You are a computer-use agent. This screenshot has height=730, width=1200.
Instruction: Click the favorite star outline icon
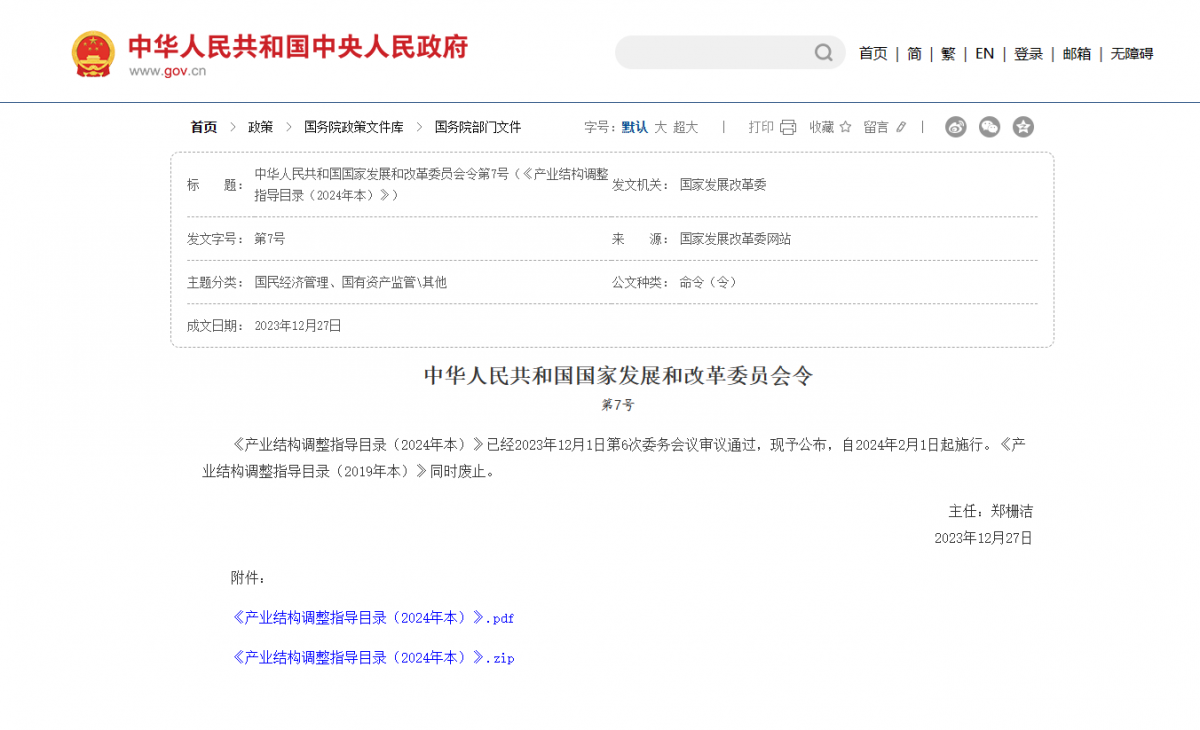845,127
